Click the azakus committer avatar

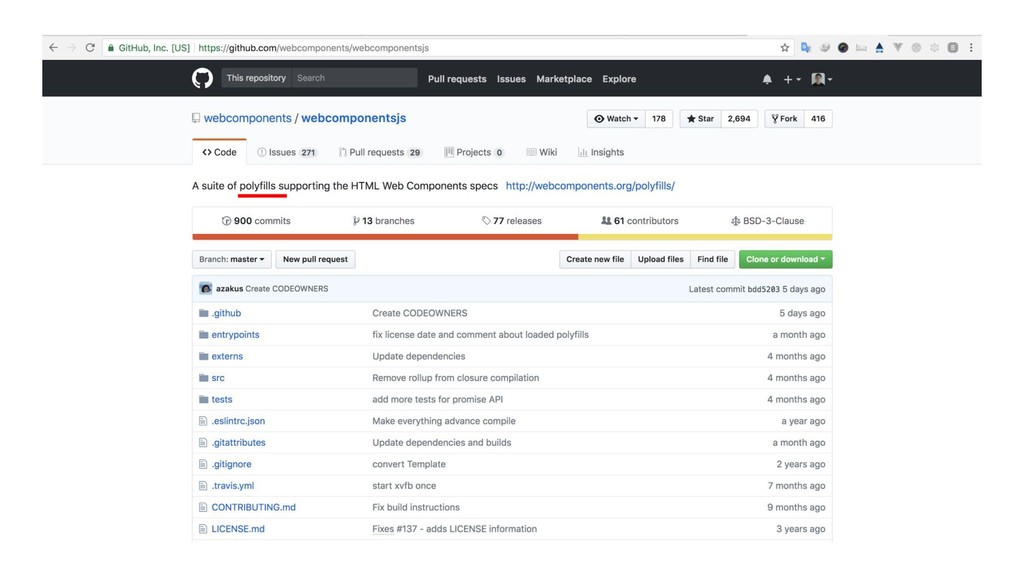tap(206, 288)
